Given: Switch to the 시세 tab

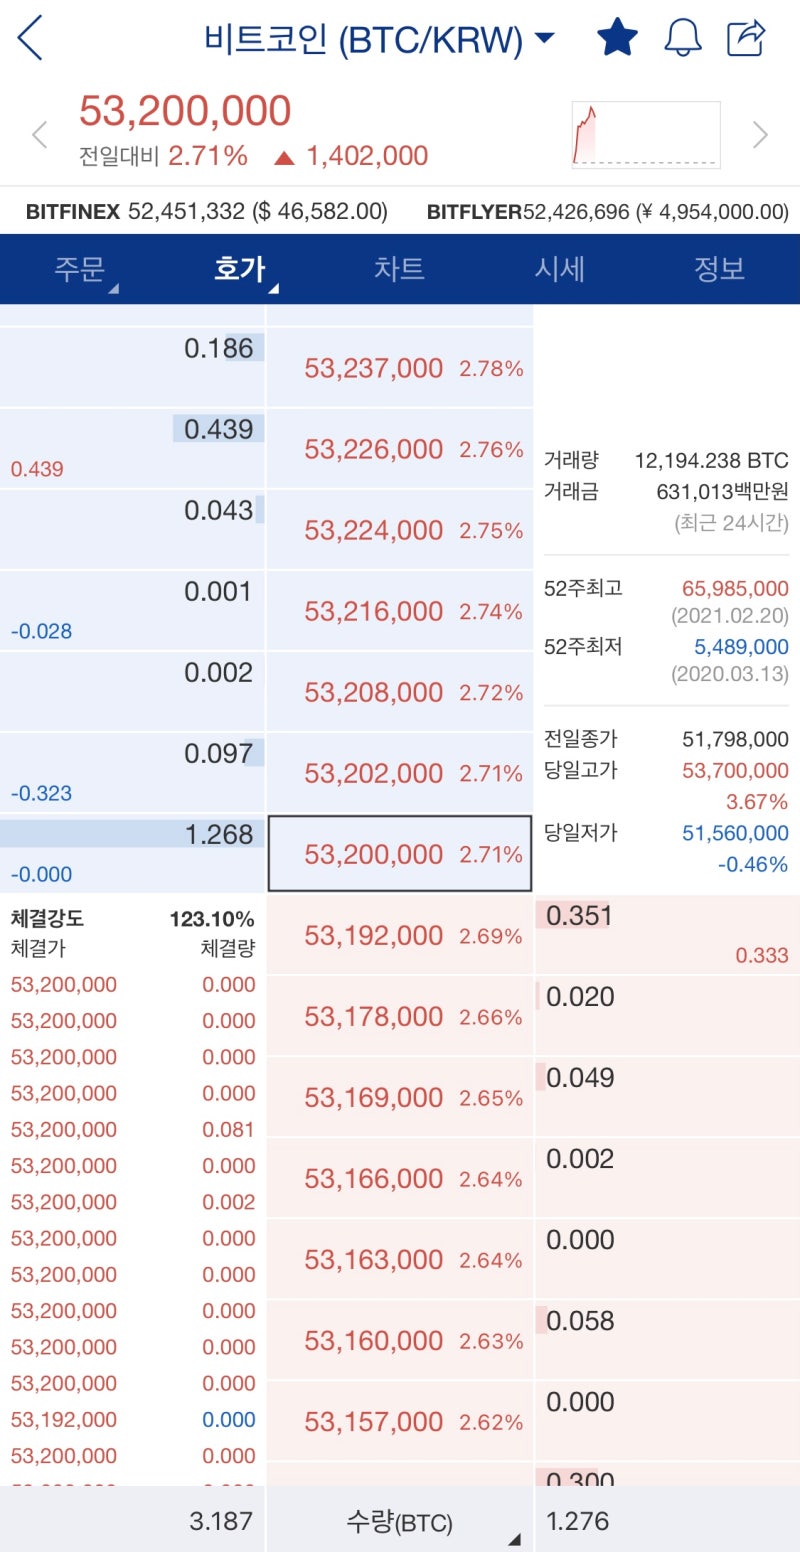Looking at the screenshot, I should 560,270.
